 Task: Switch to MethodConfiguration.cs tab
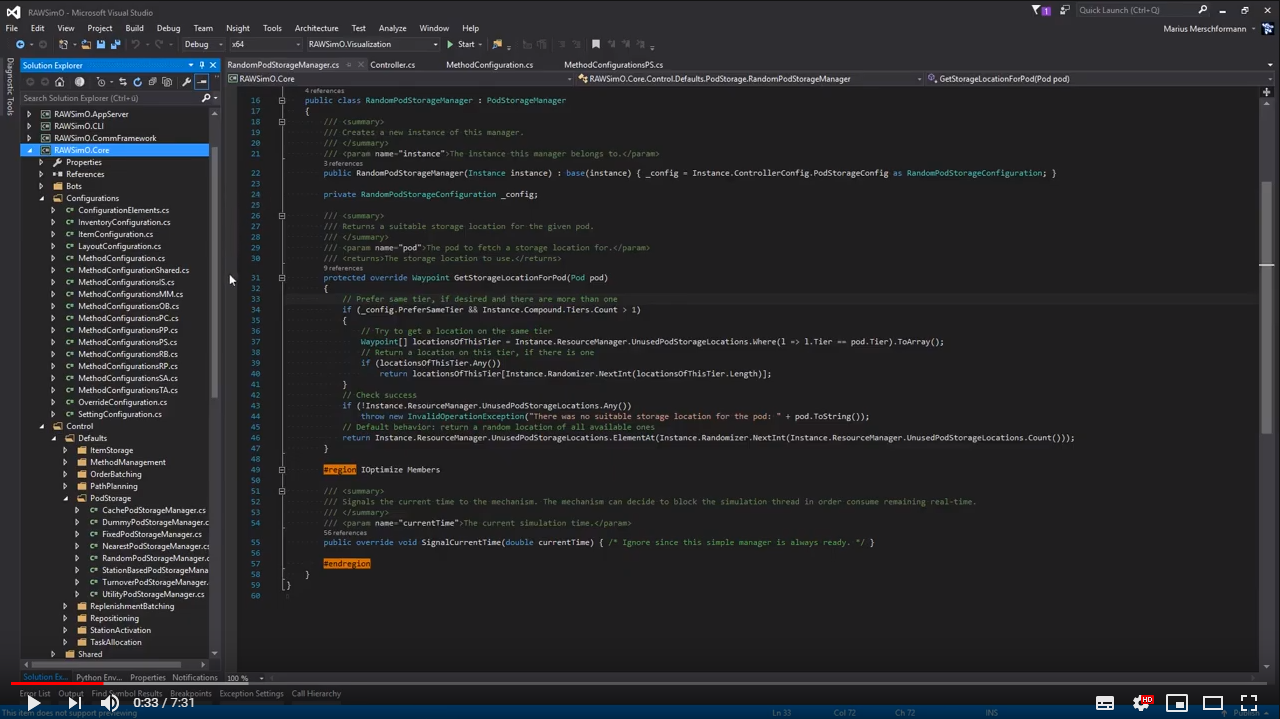click(x=489, y=65)
